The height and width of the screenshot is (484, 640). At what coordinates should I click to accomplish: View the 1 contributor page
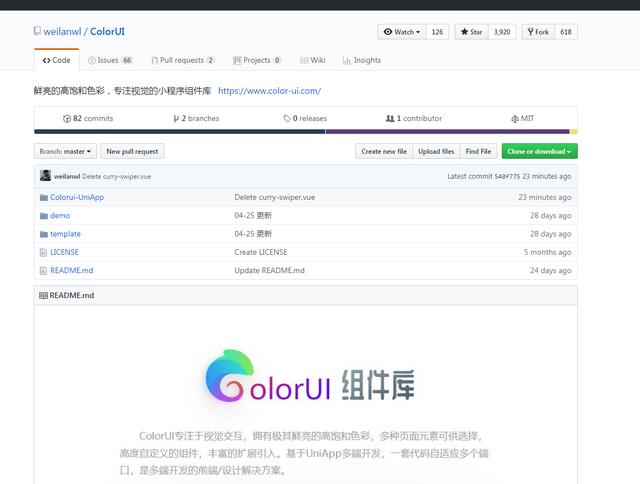coord(414,118)
